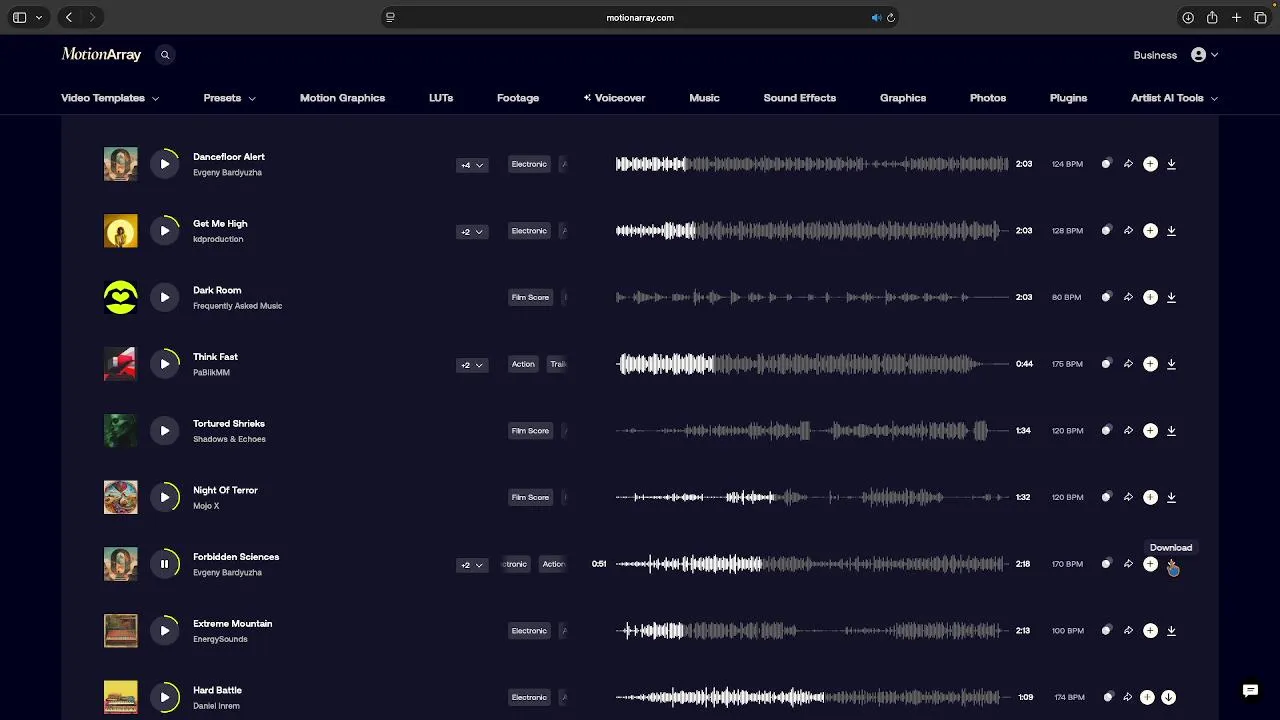Download the Get Me High track

(1171, 231)
